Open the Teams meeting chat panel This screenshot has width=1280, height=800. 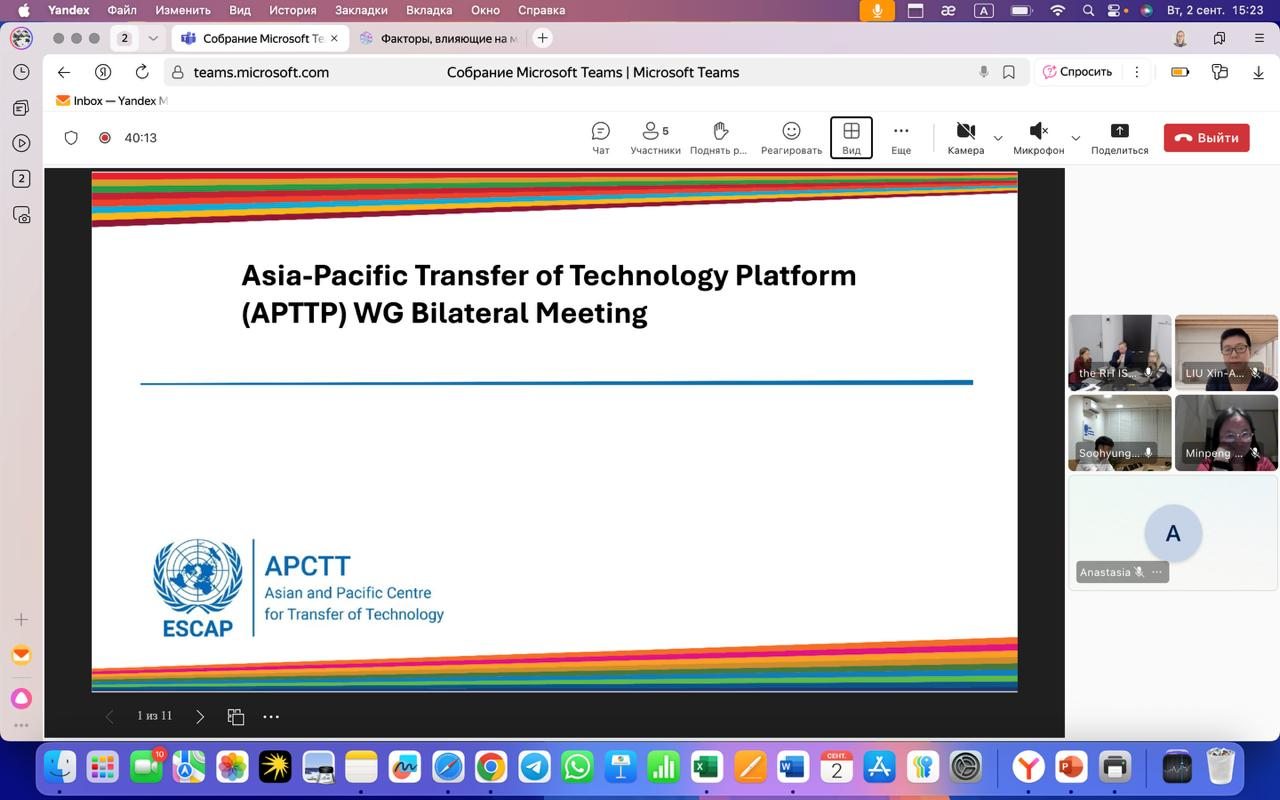click(600, 138)
